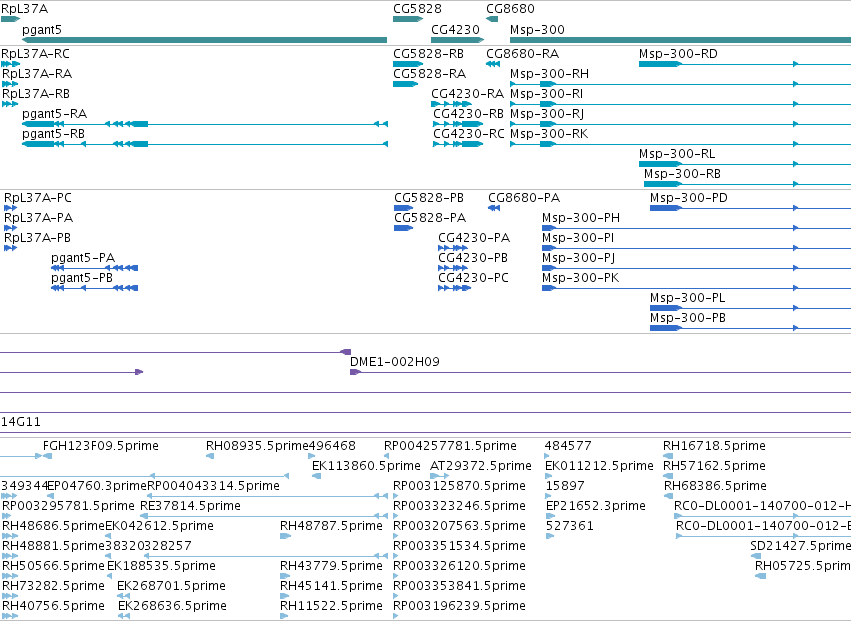851x621 pixels.
Task: Click the RpL37A gene label
Action: point(24,9)
